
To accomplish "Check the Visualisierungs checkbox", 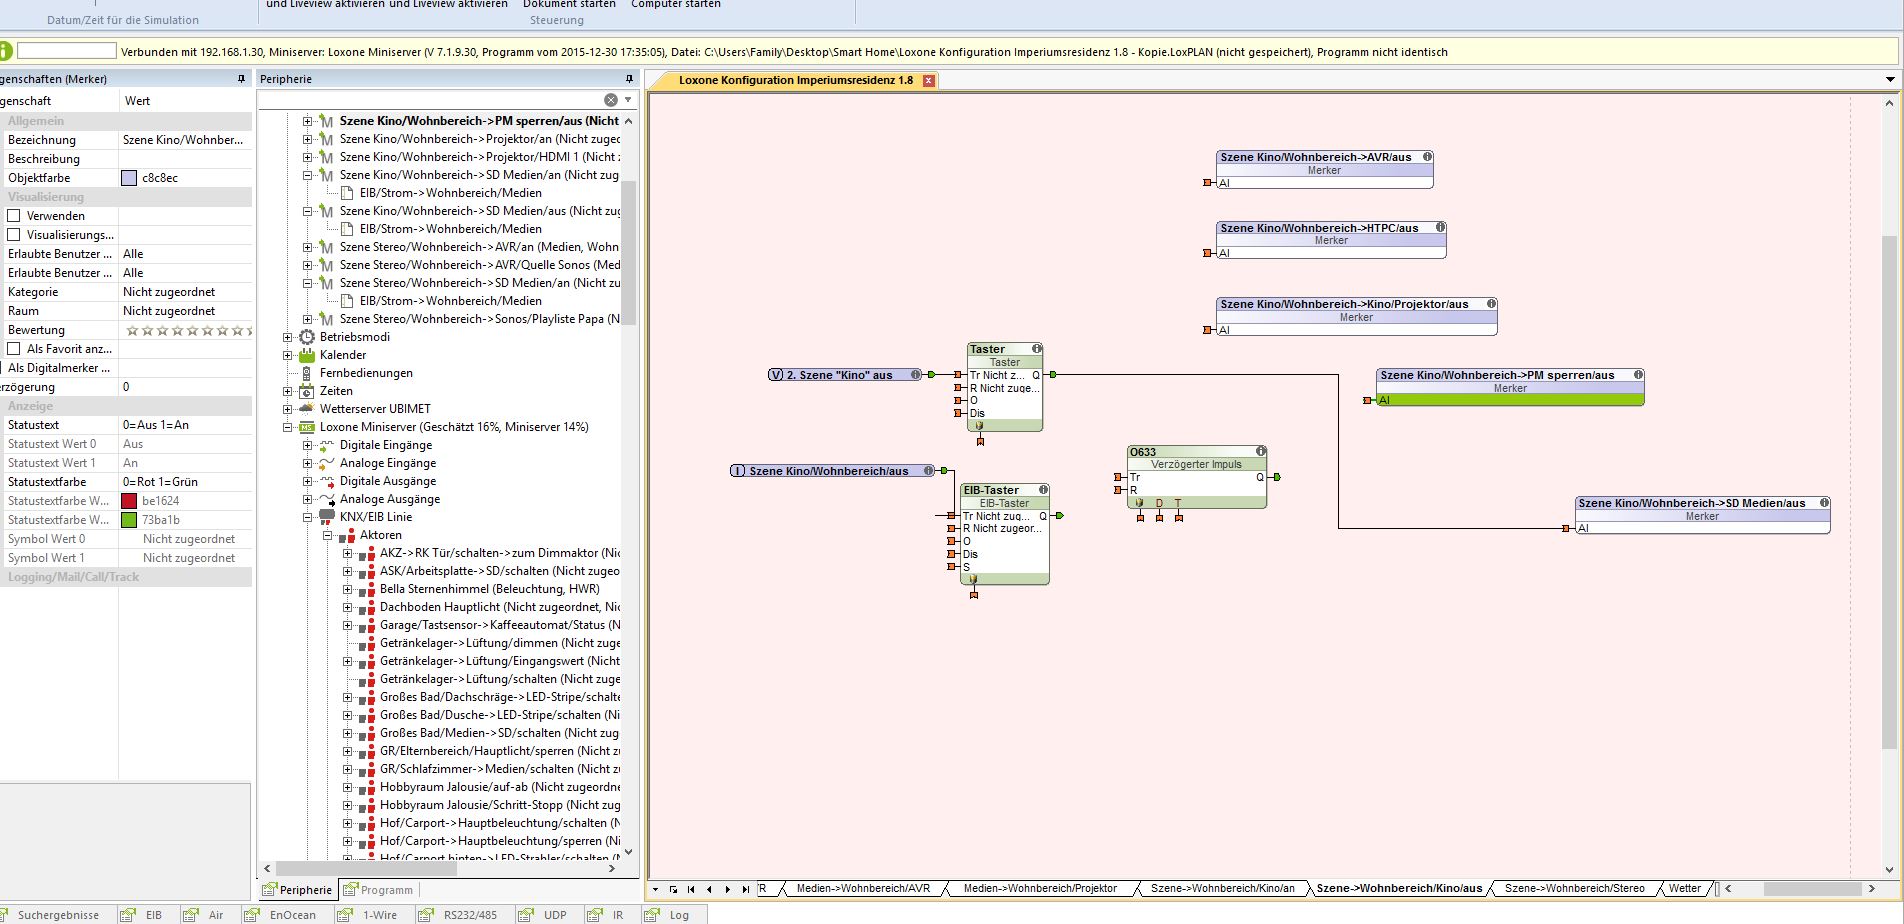I will click(x=14, y=235).
